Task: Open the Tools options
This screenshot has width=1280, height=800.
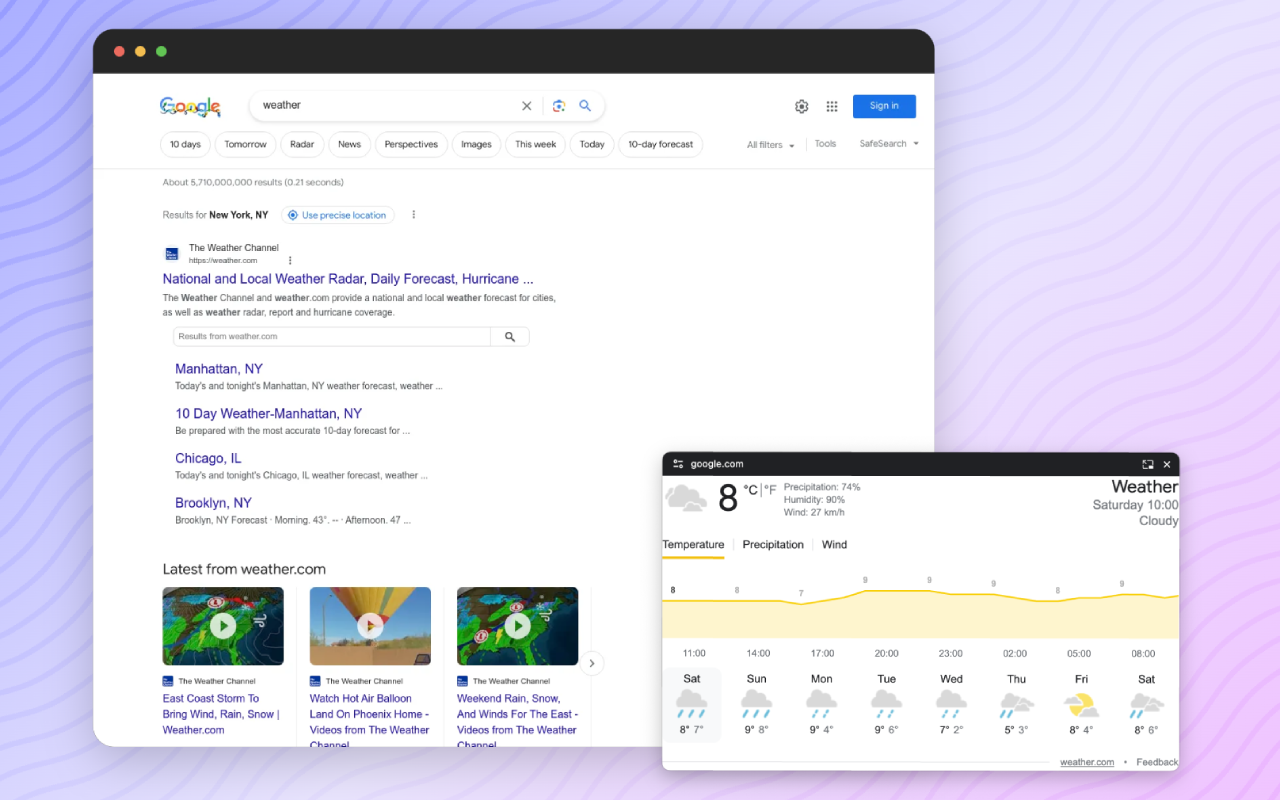Action: (x=825, y=144)
